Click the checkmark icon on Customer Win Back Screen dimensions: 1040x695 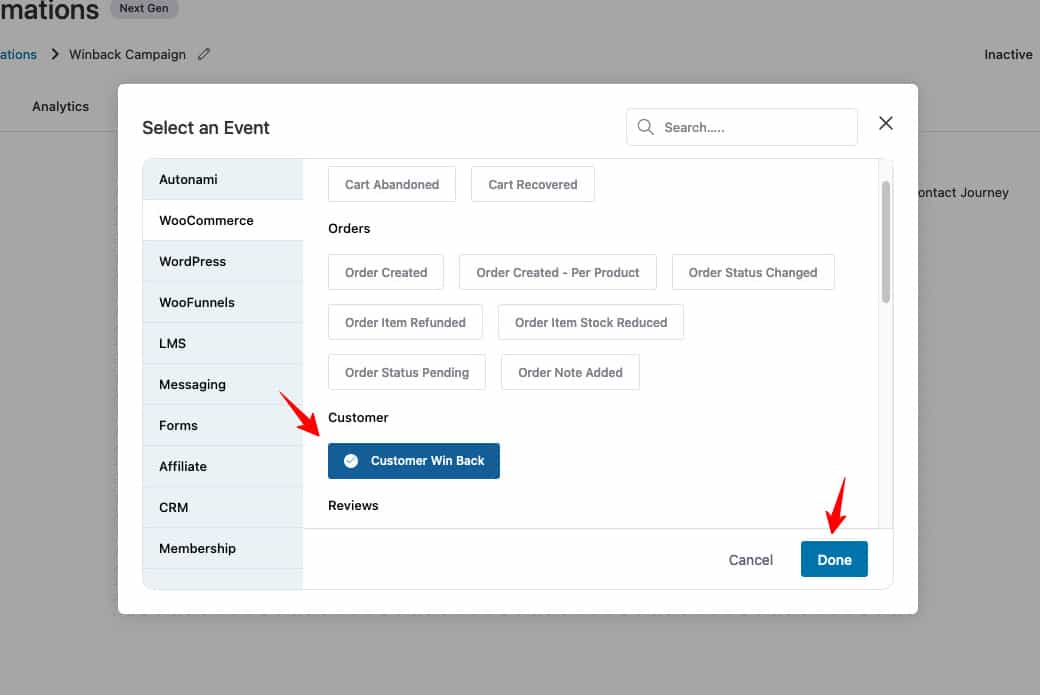[352, 461]
